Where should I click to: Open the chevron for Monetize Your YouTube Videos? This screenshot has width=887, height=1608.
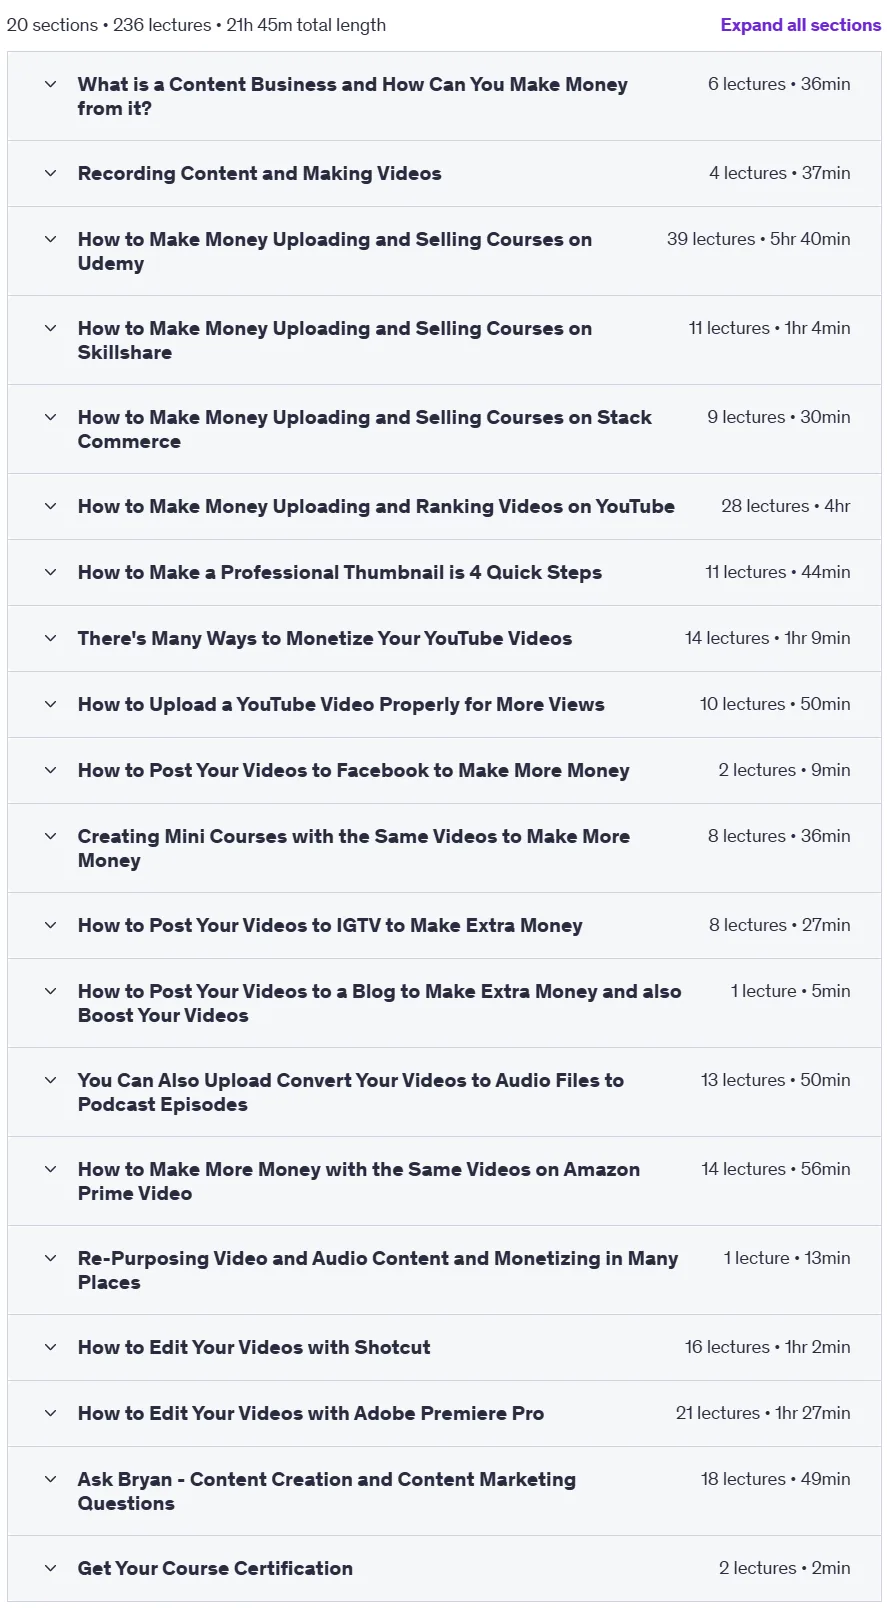pyautogui.click(x=51, y=638)
